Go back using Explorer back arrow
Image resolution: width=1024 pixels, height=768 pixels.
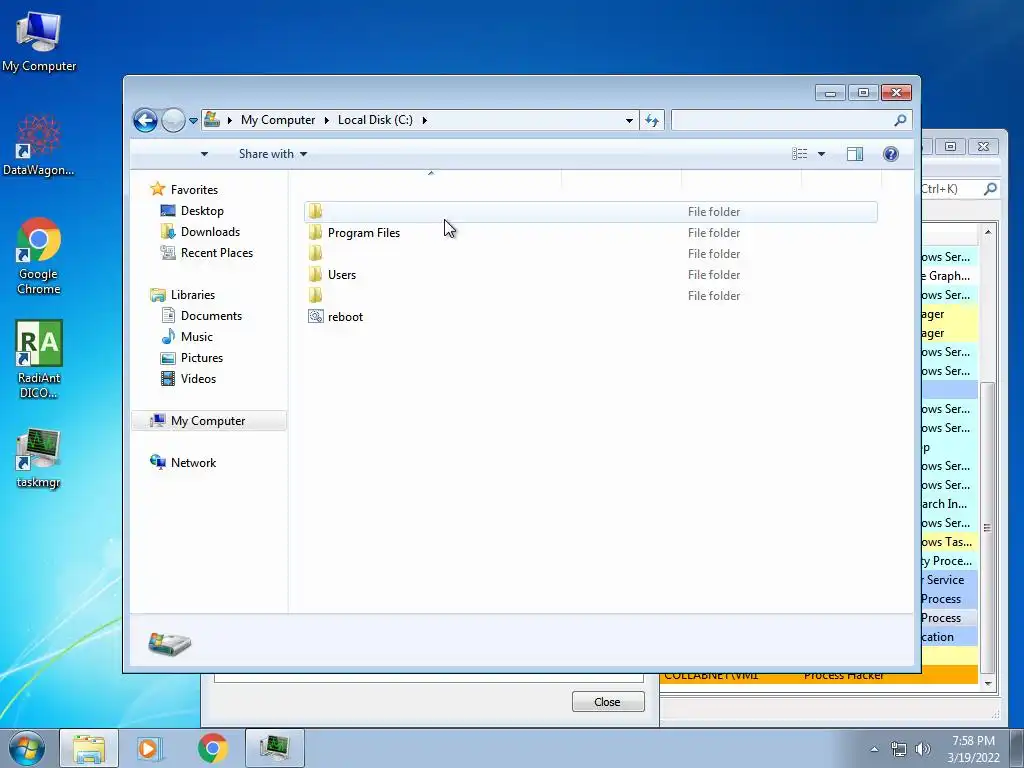(x=145, y=120)
